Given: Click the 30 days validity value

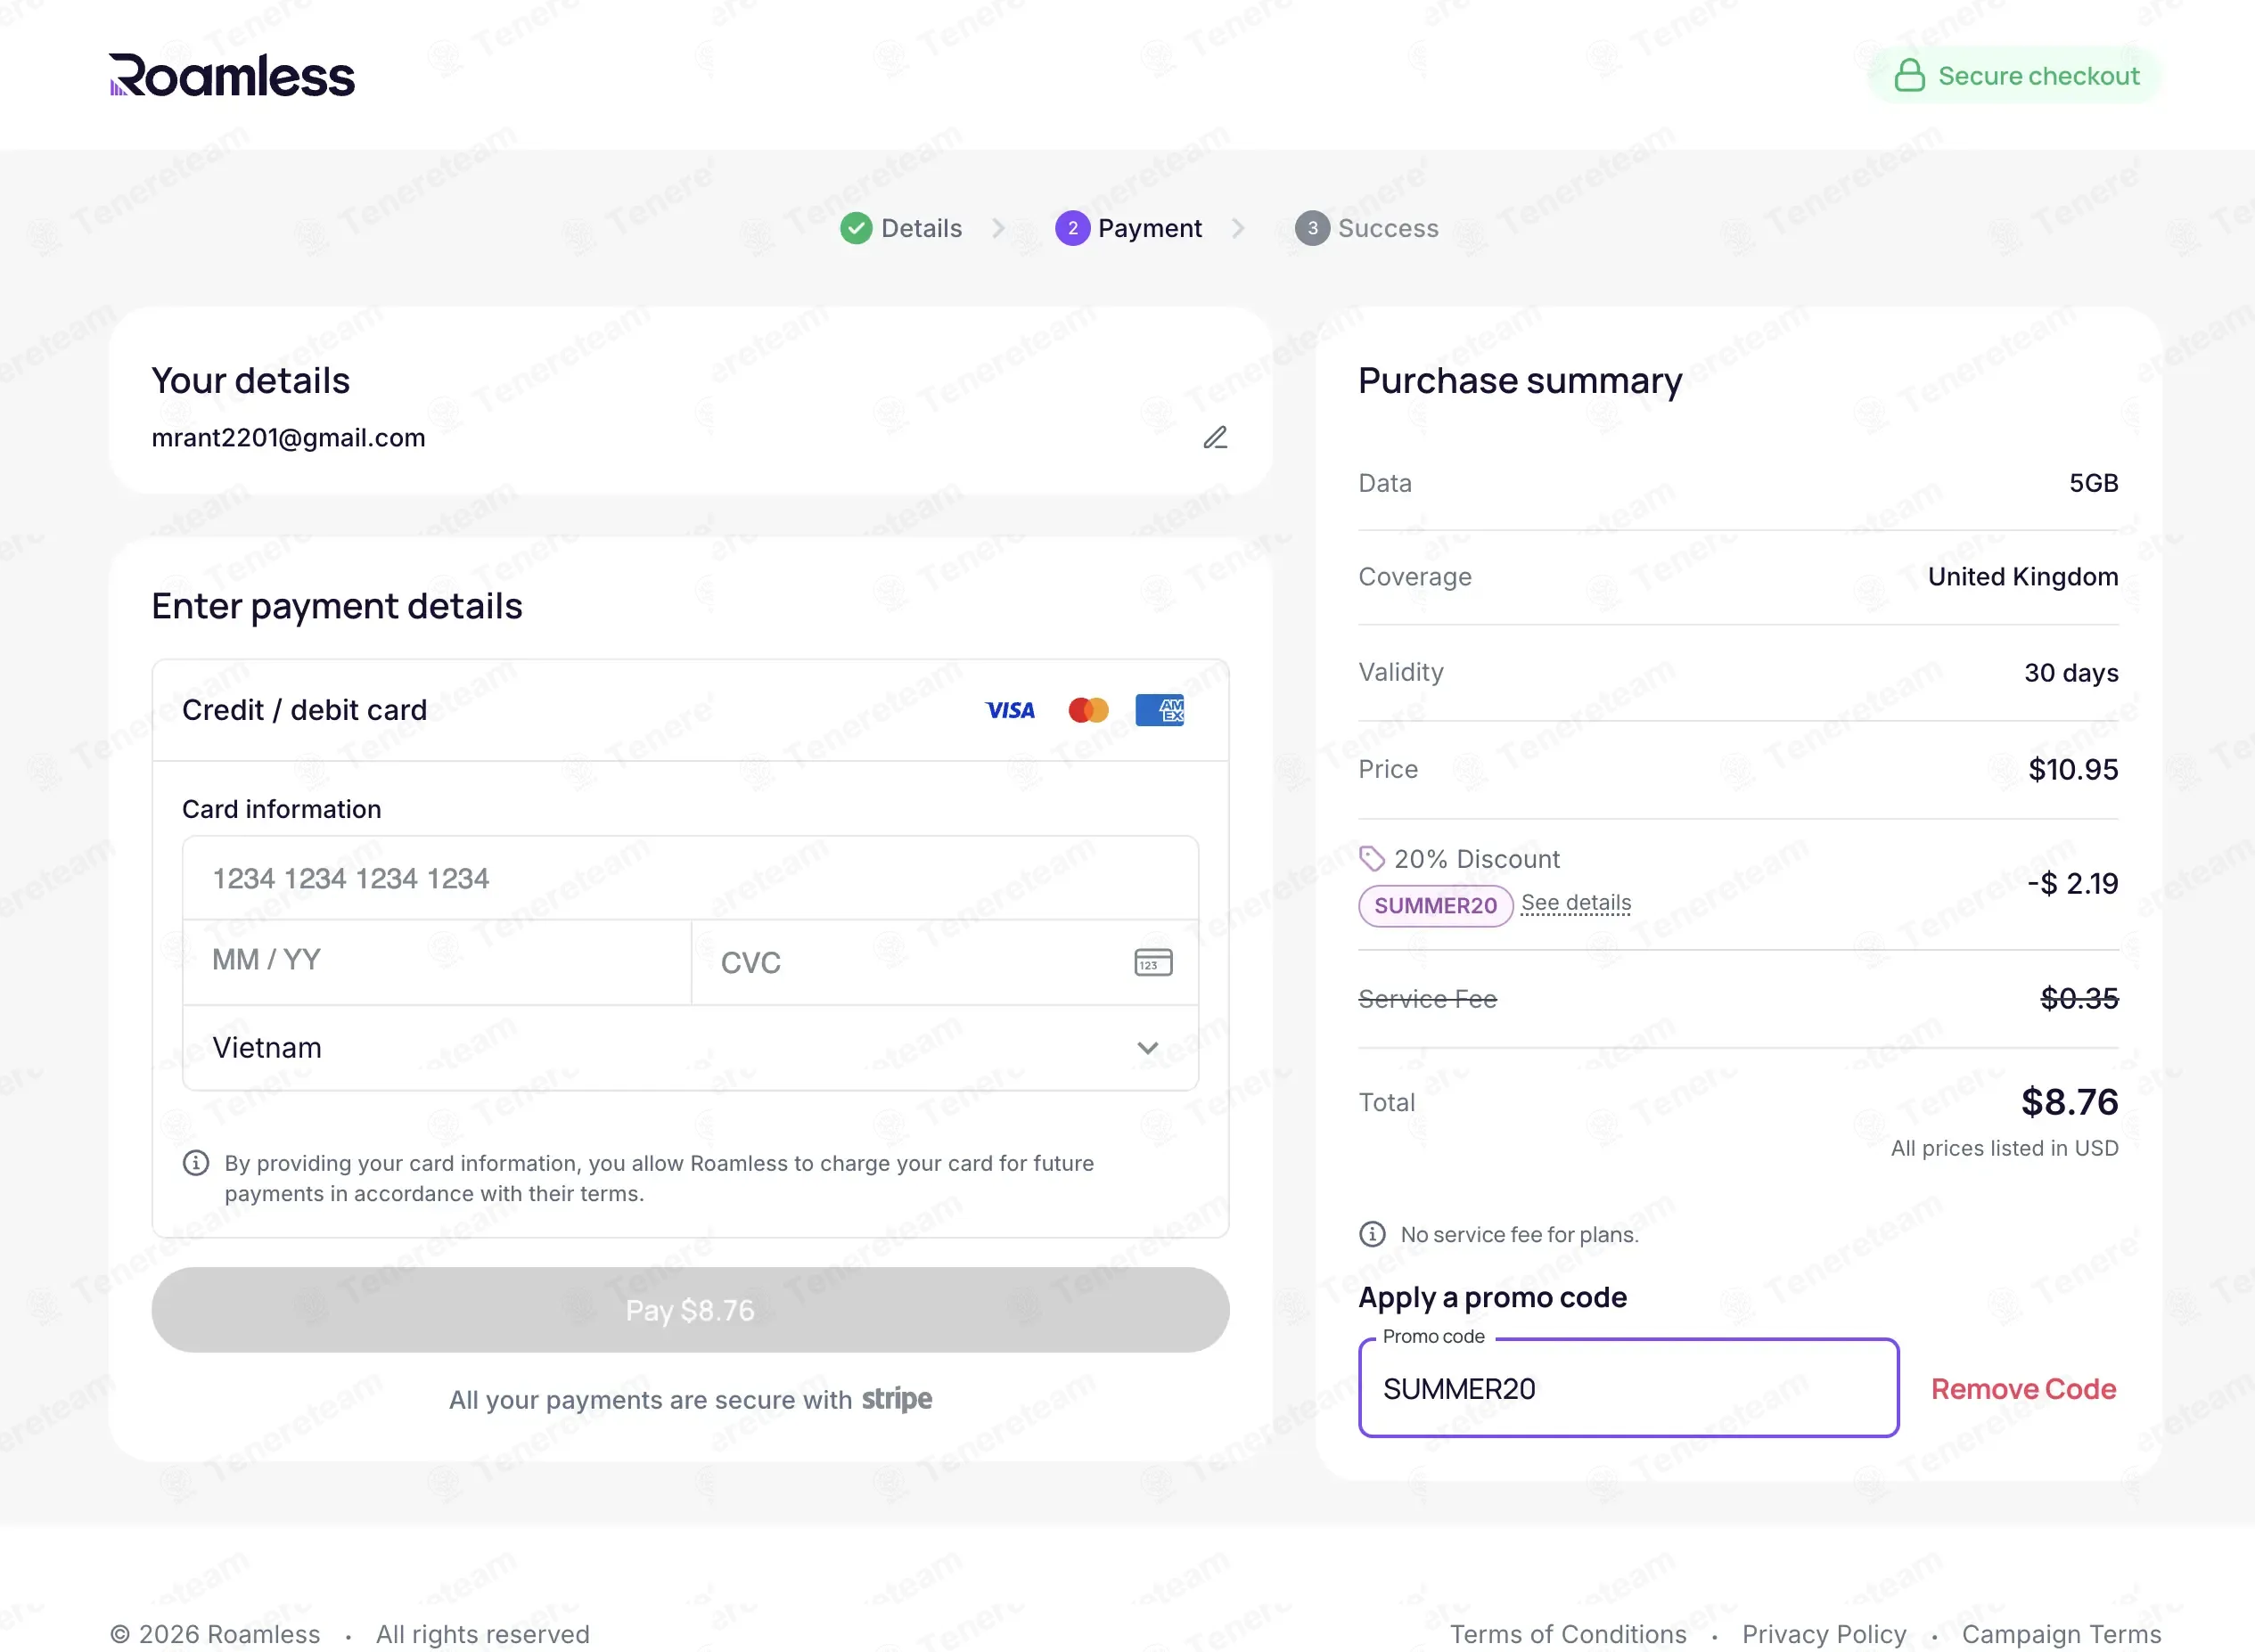Looking at the screenshot, I should (x=2071, y=673).
